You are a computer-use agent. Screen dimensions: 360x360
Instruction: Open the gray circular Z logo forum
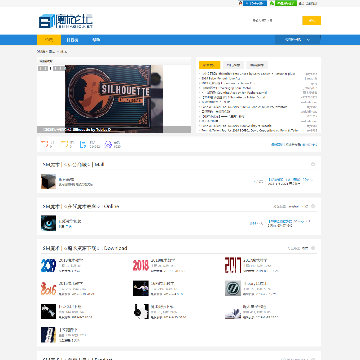[232, 288]
